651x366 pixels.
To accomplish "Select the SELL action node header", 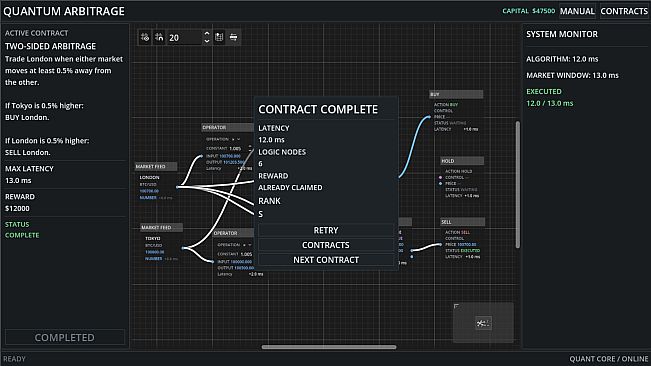I will 462,222.
